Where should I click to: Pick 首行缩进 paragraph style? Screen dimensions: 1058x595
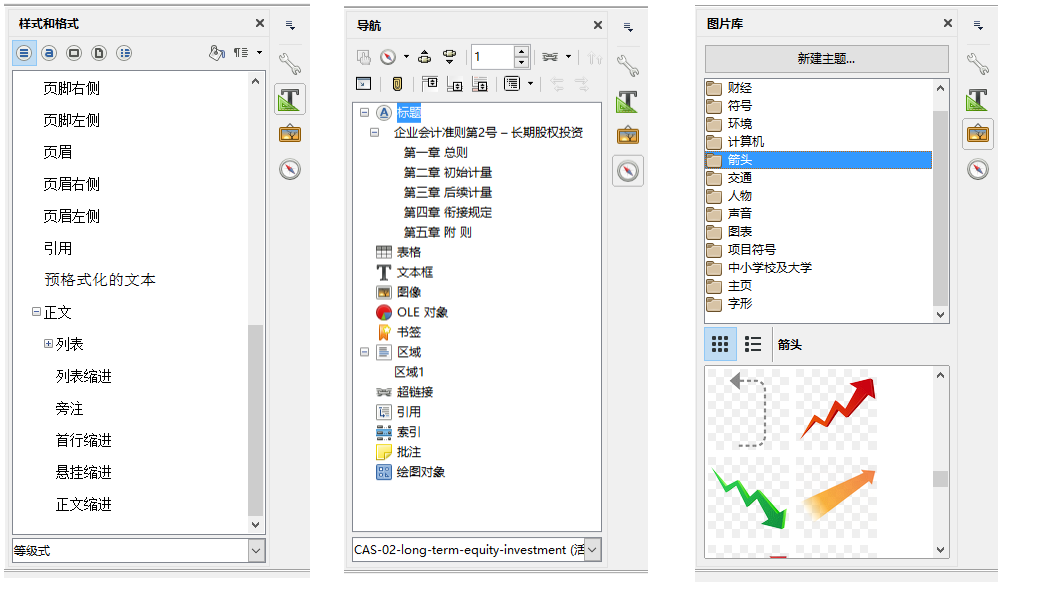coord(84,441)
